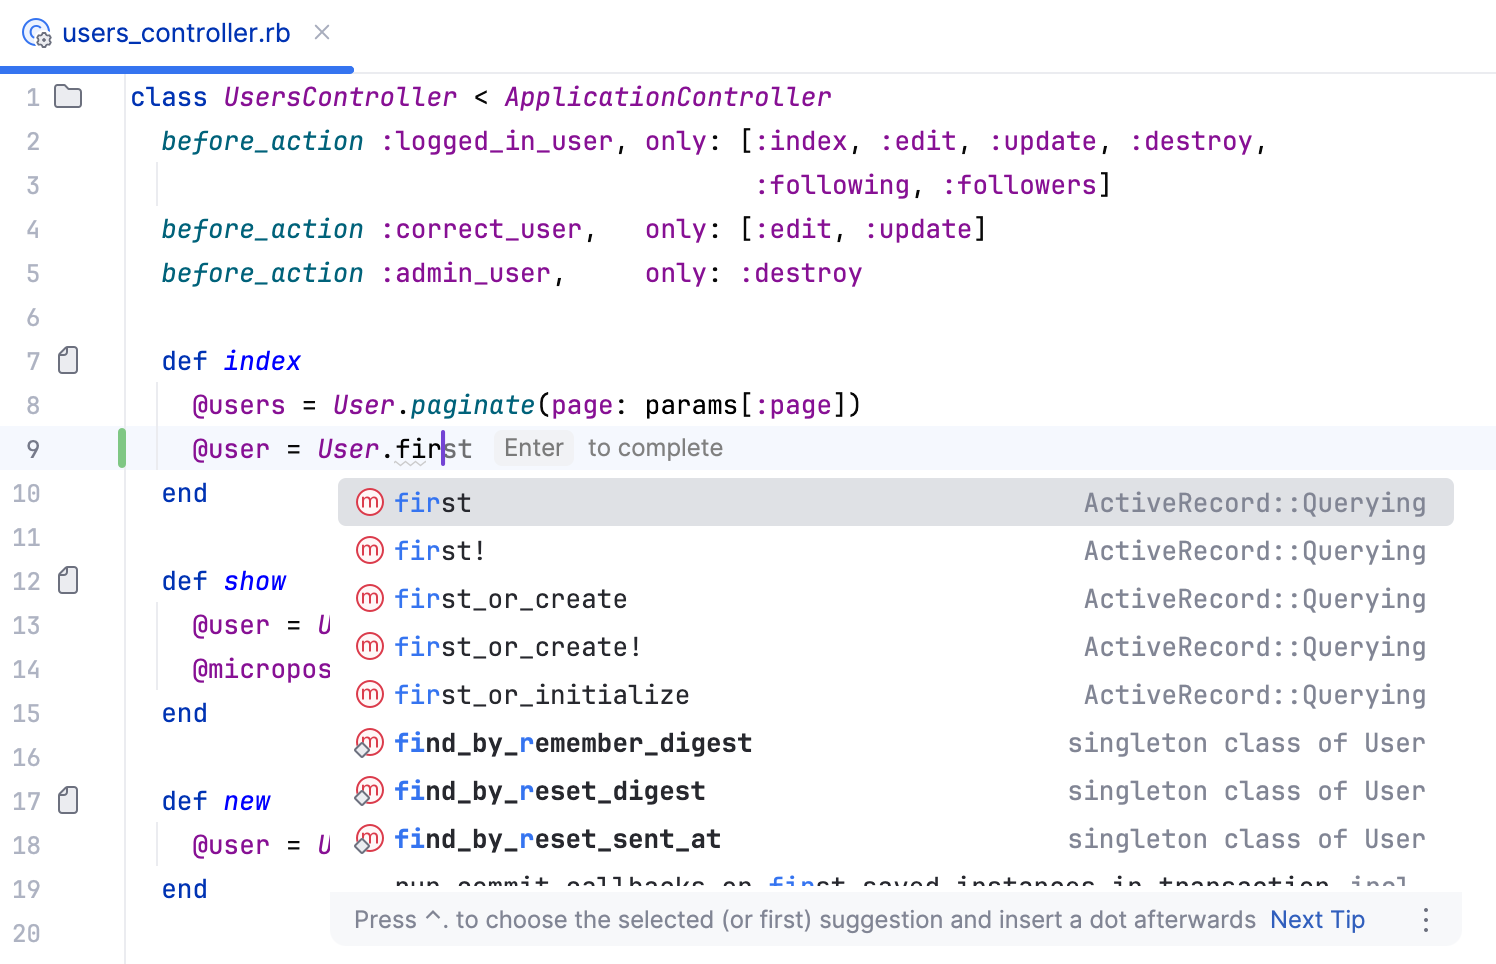Click the gutter icon next to "def new"
Viewport: 1496px width, 964px height.
click(x=67, y=800)
